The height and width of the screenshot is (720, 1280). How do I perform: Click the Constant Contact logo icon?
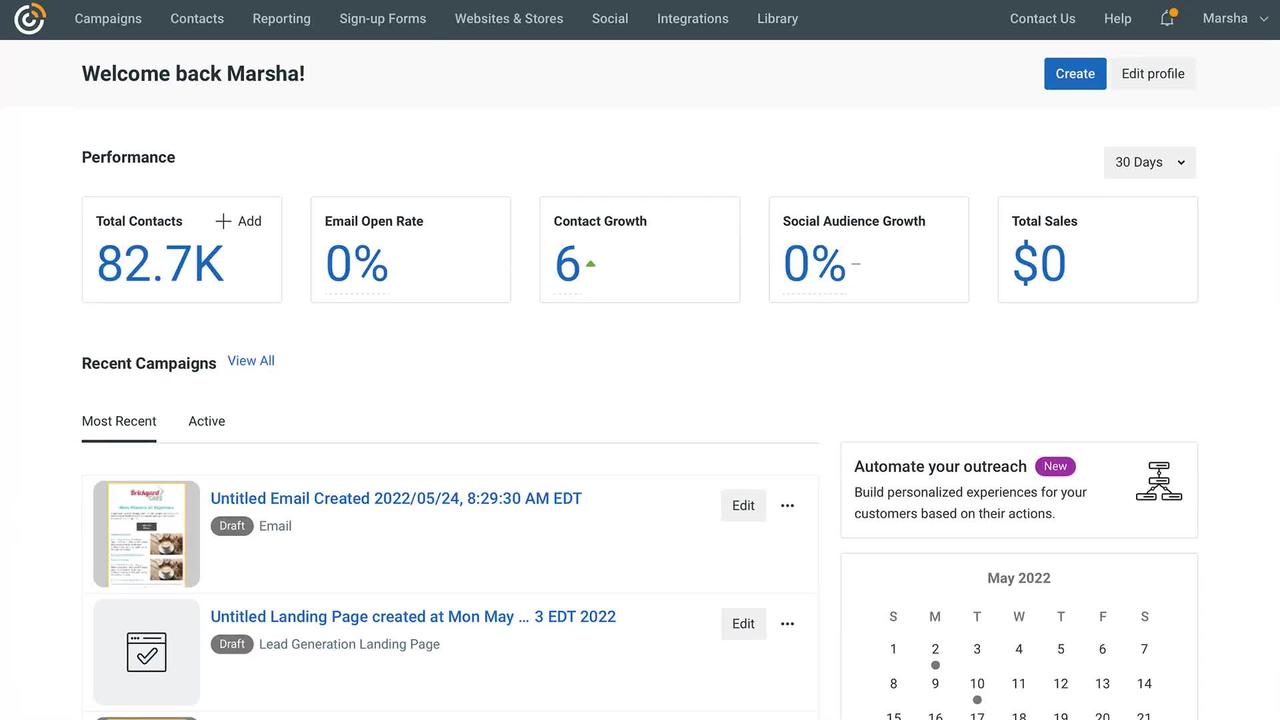[x=29, y=19]
